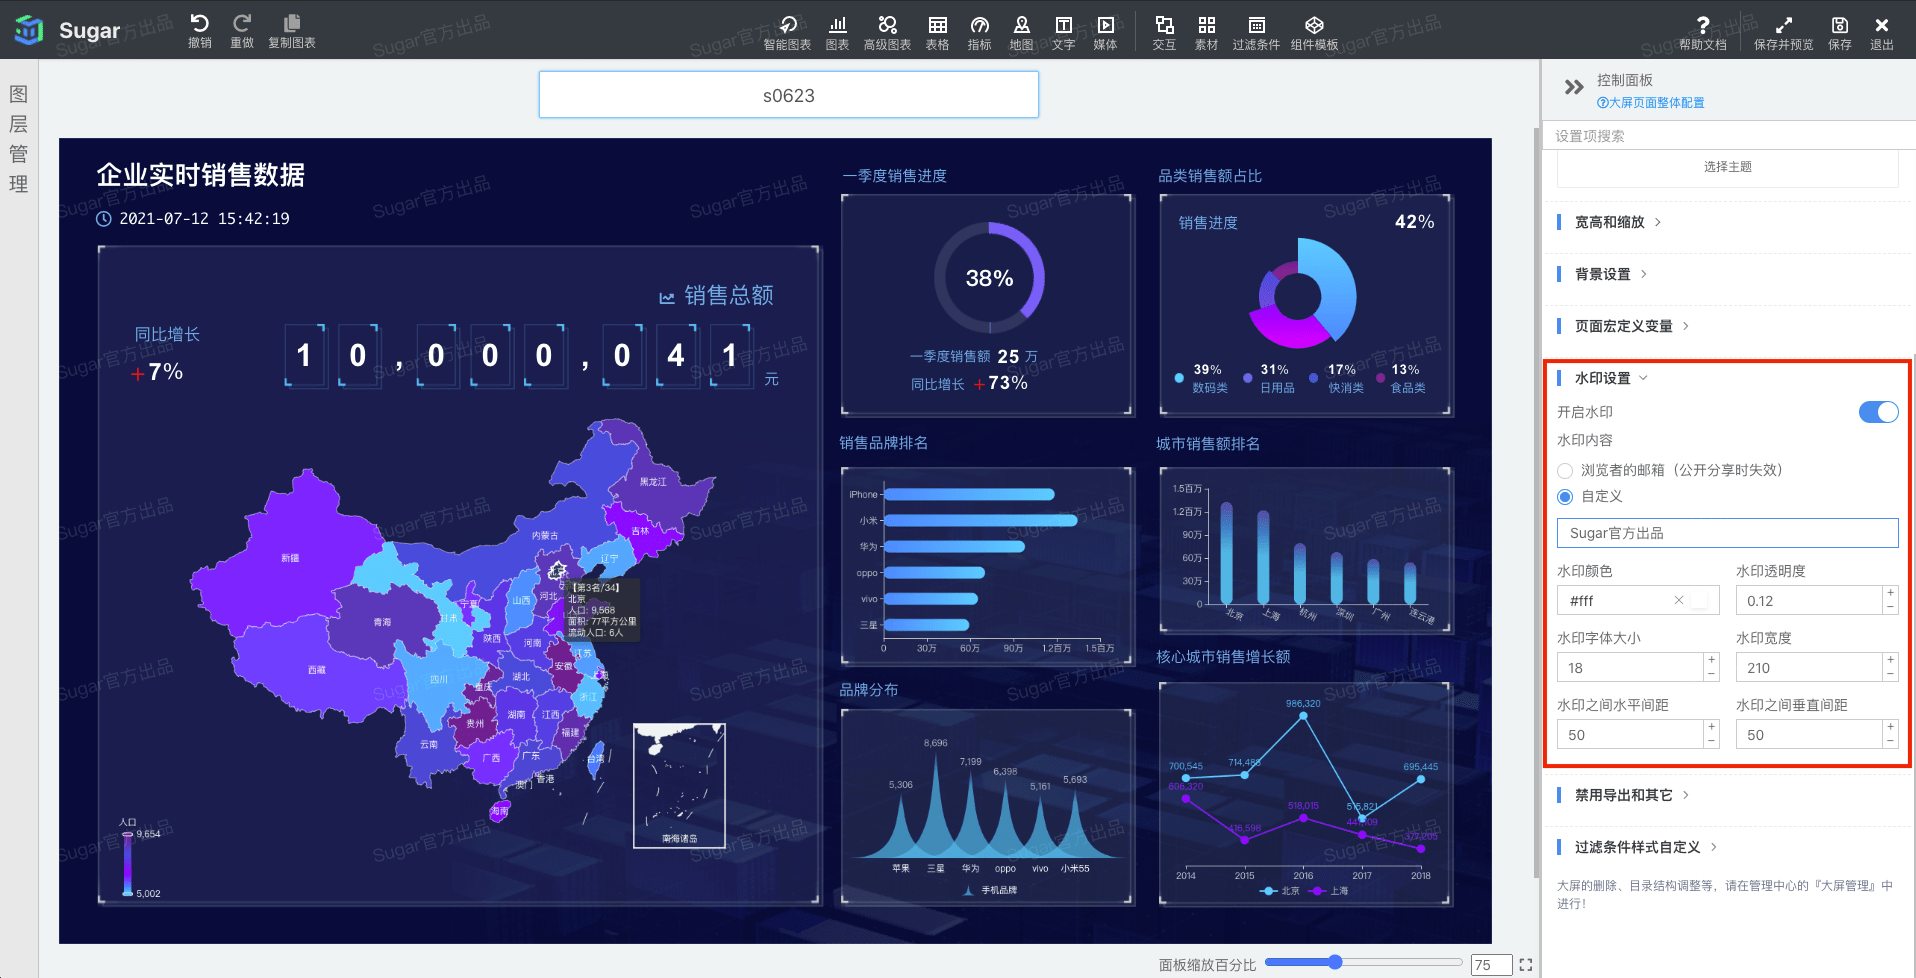Viewport: 1916px width, 978px height.
Task: Click the 北京 legend item in line chart
Action: [1280, 890]
